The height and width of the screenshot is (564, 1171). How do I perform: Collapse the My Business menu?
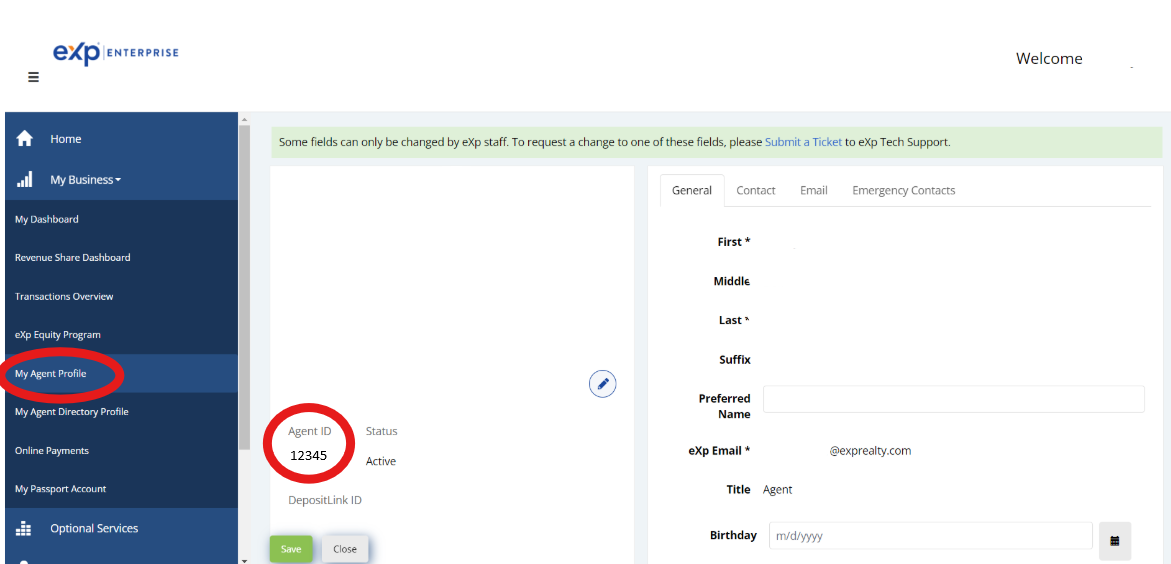[86, 180]
